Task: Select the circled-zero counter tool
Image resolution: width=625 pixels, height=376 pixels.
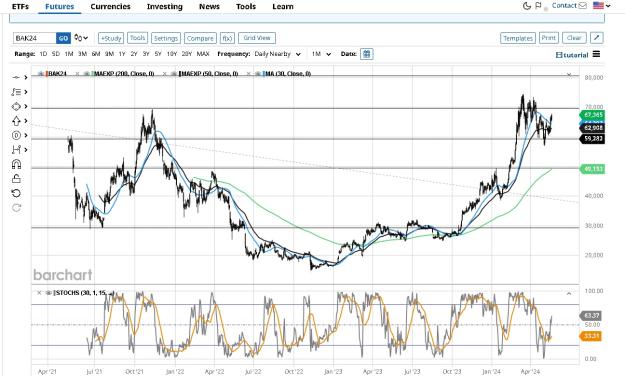Action: [16, 136]
